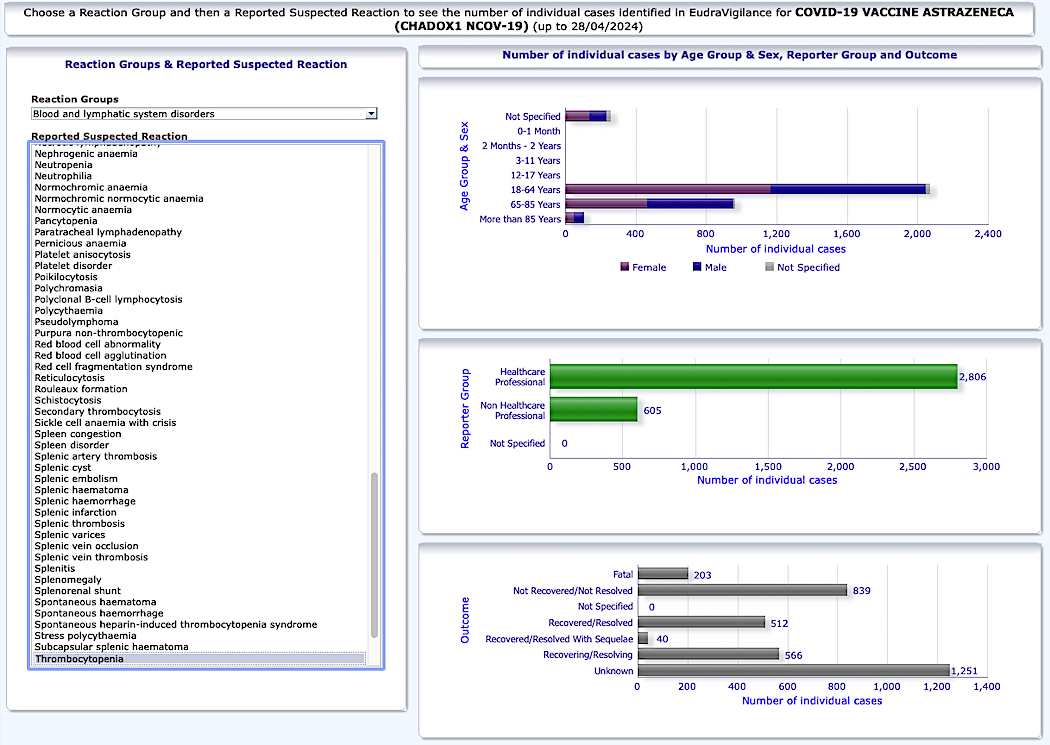Image resolution: width=1050 pixels, height=745 pixels.
Task: Select 'Paratracheal lymphadenopathy' reaction
Action: [x=108, y=232]
